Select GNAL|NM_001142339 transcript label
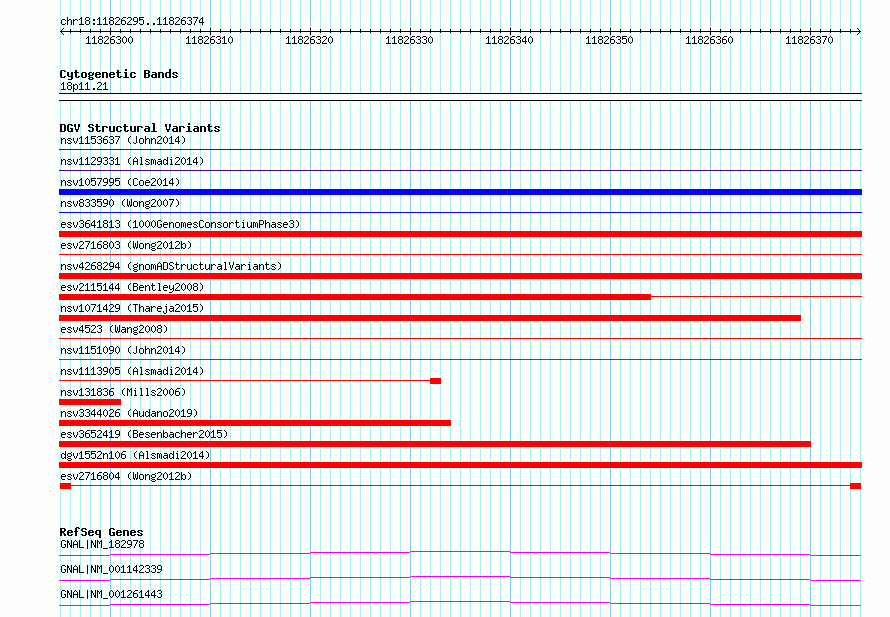This screenshot has width=890, height=617. (111, 569)
